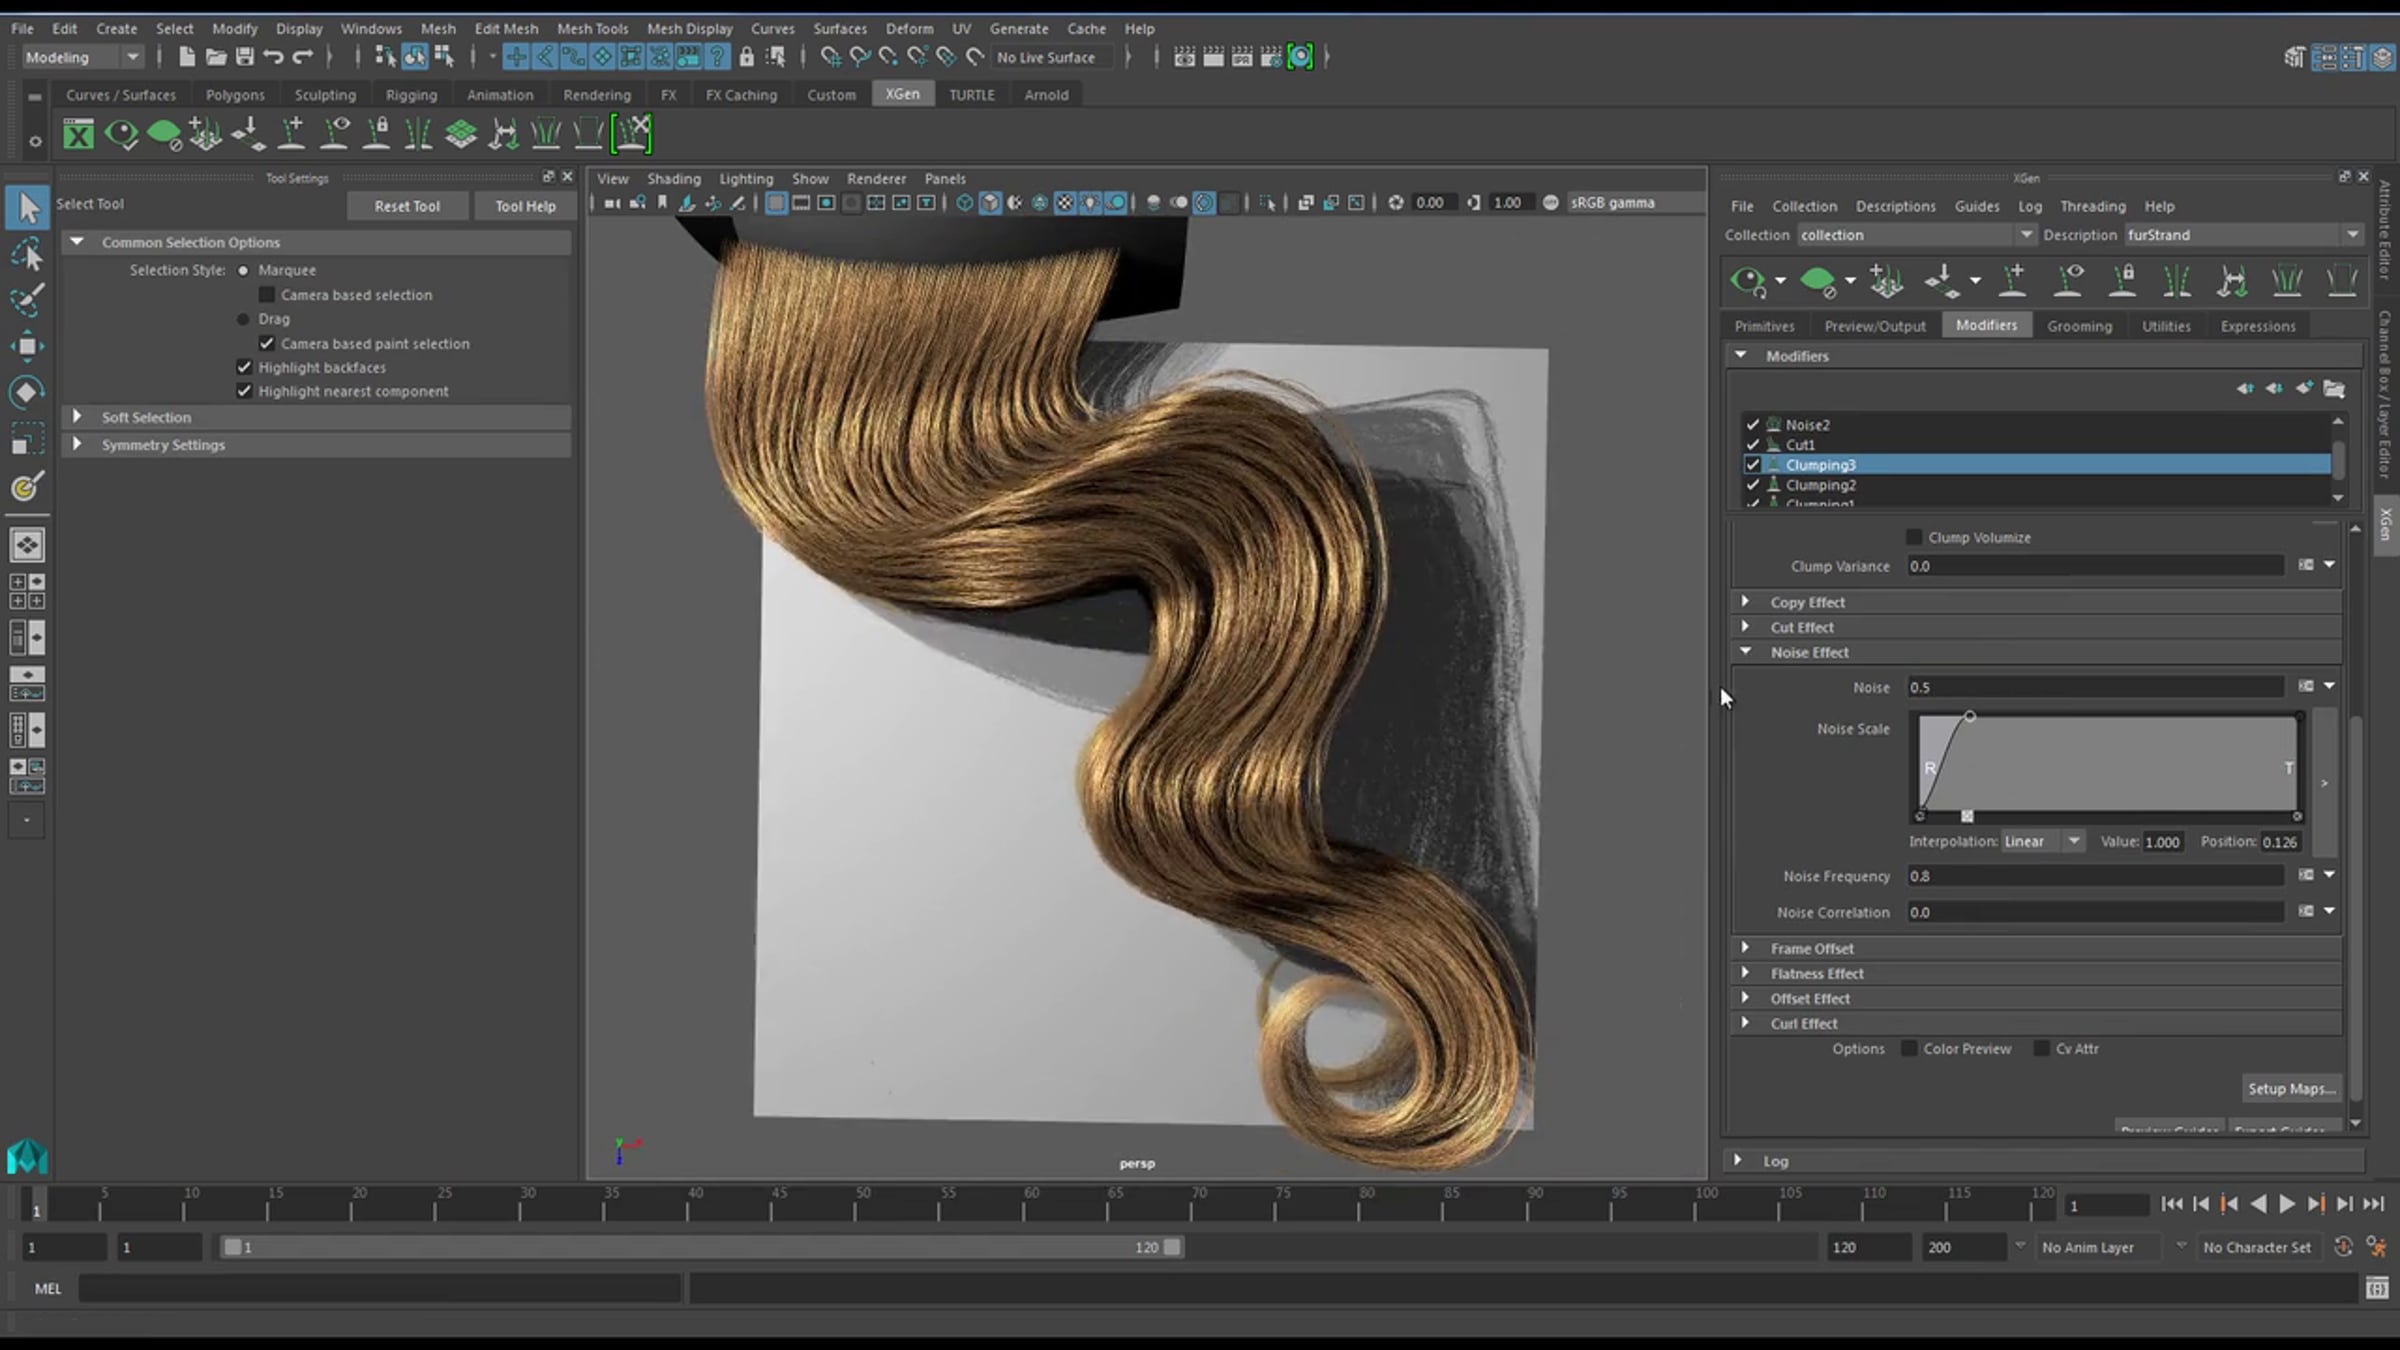Click the Setup Maps button

pyautogui.click(x=2291, y=1089)
